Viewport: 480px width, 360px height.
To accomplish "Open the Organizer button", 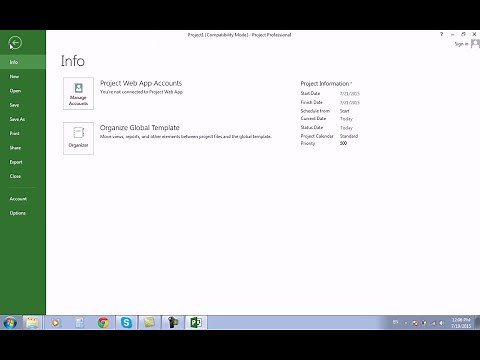I will tap(78, 138).
